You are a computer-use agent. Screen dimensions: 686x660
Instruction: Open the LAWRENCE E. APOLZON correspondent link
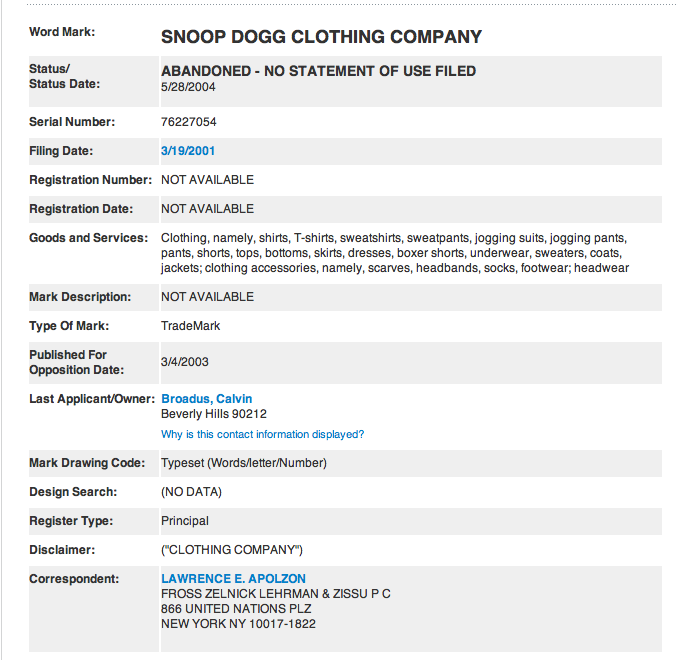pyautogui.click(x=233, y=579)
